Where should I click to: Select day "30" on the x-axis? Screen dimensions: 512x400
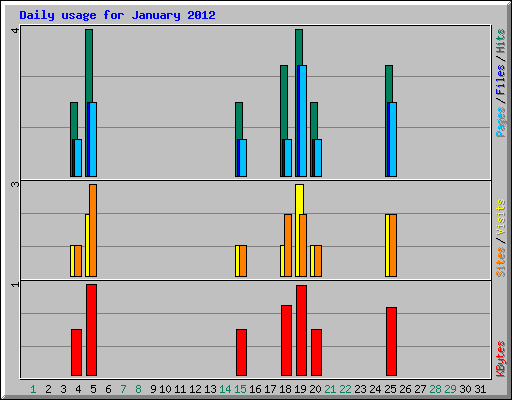(465, 389)
